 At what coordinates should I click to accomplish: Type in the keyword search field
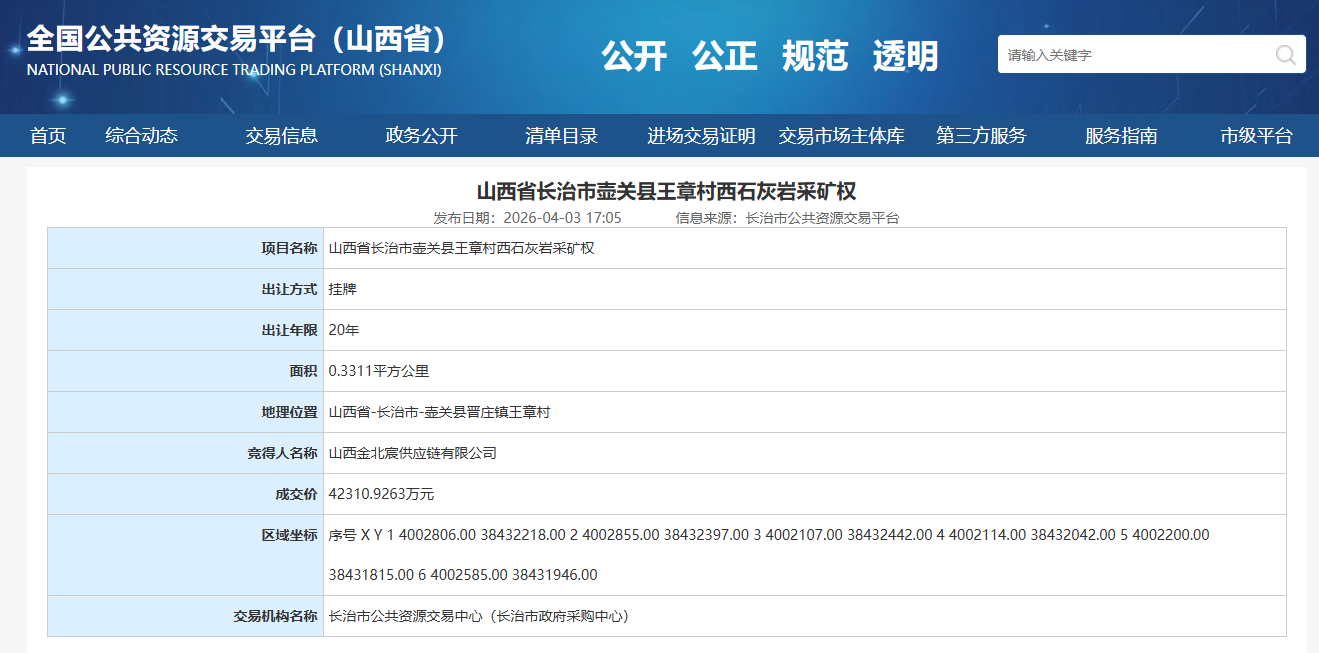1130,55
